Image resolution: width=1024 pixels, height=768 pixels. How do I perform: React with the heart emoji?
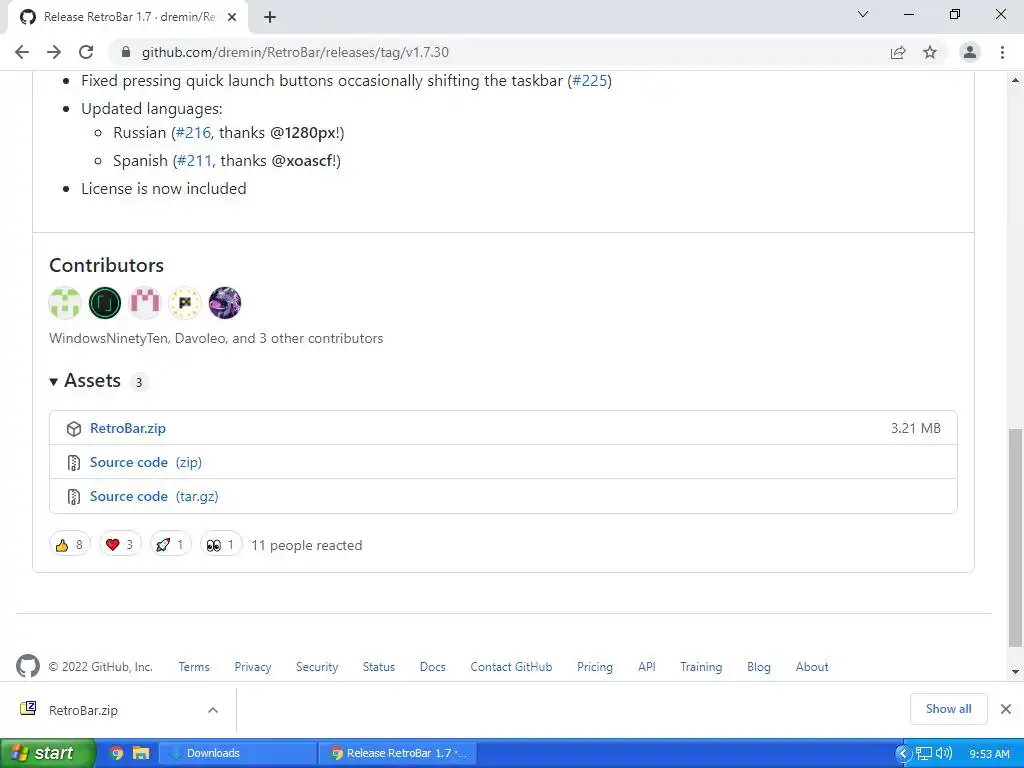click(120, 545)
